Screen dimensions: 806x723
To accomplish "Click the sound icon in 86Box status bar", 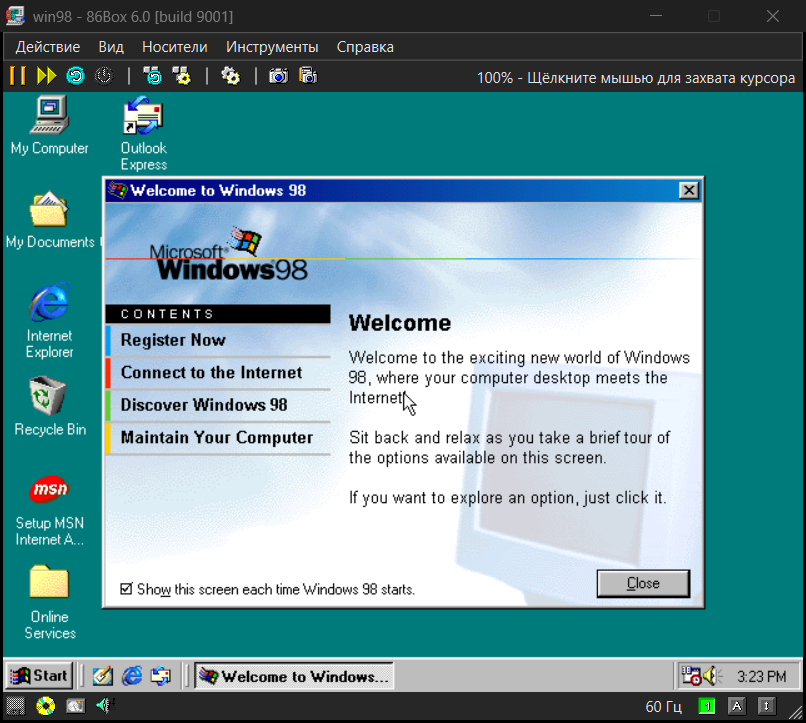I will 106,706.
